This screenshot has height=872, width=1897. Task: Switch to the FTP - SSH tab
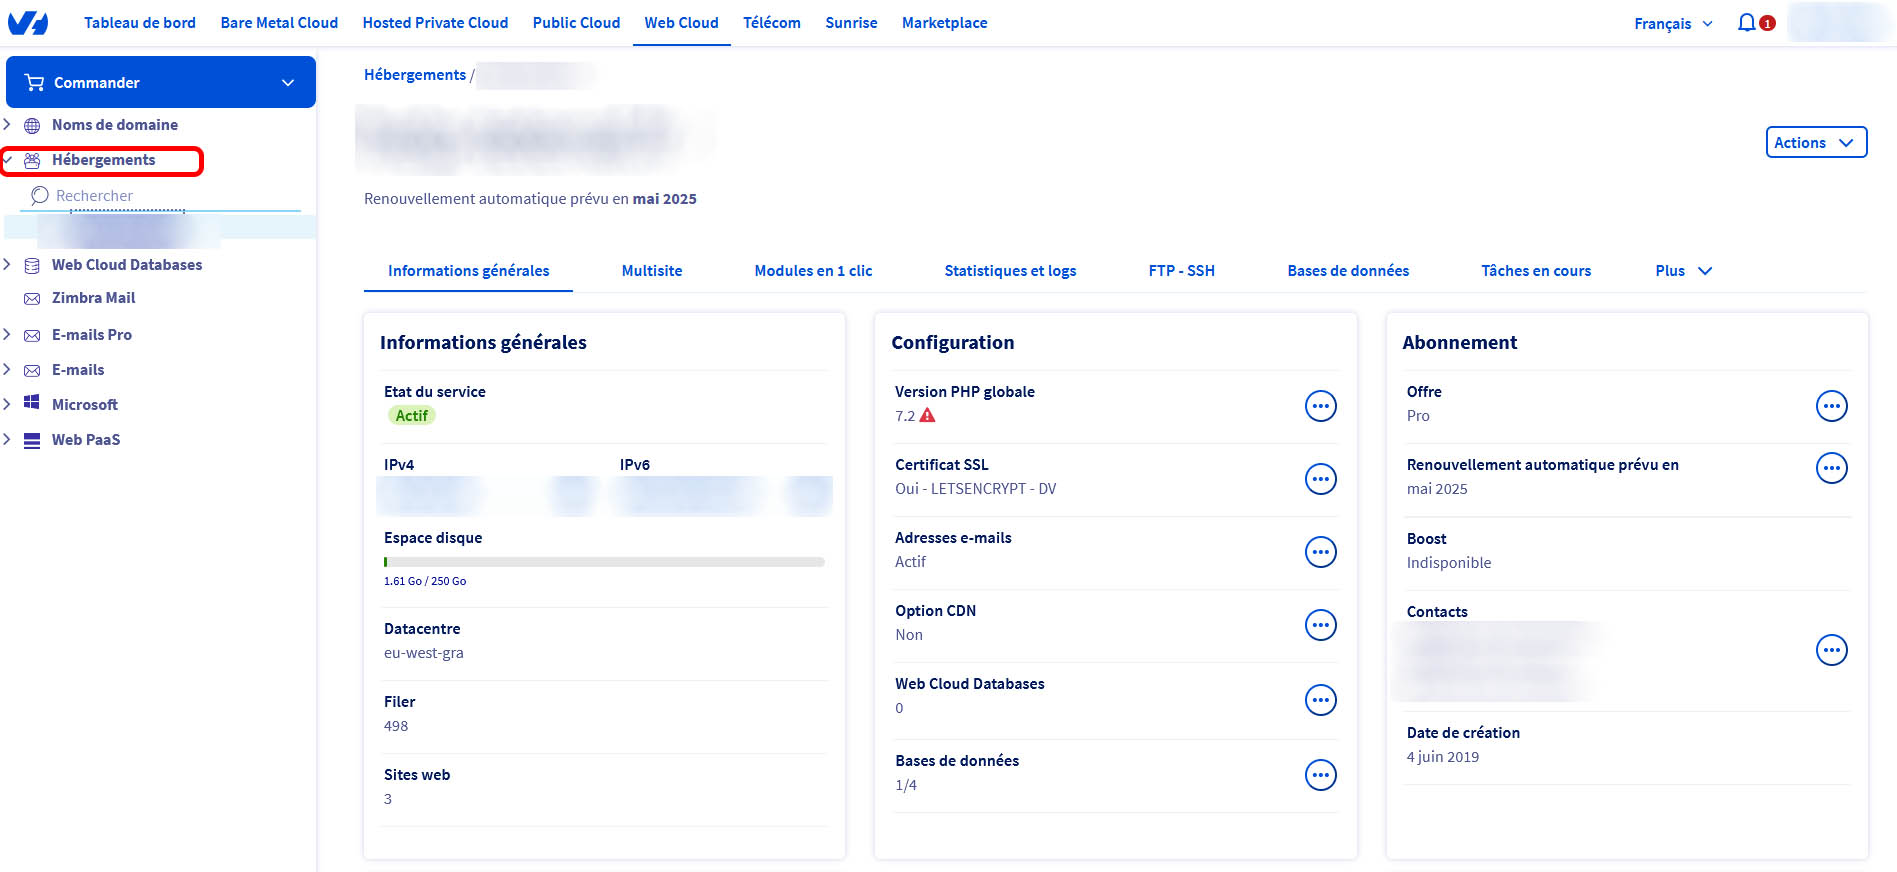[1181, 271]
